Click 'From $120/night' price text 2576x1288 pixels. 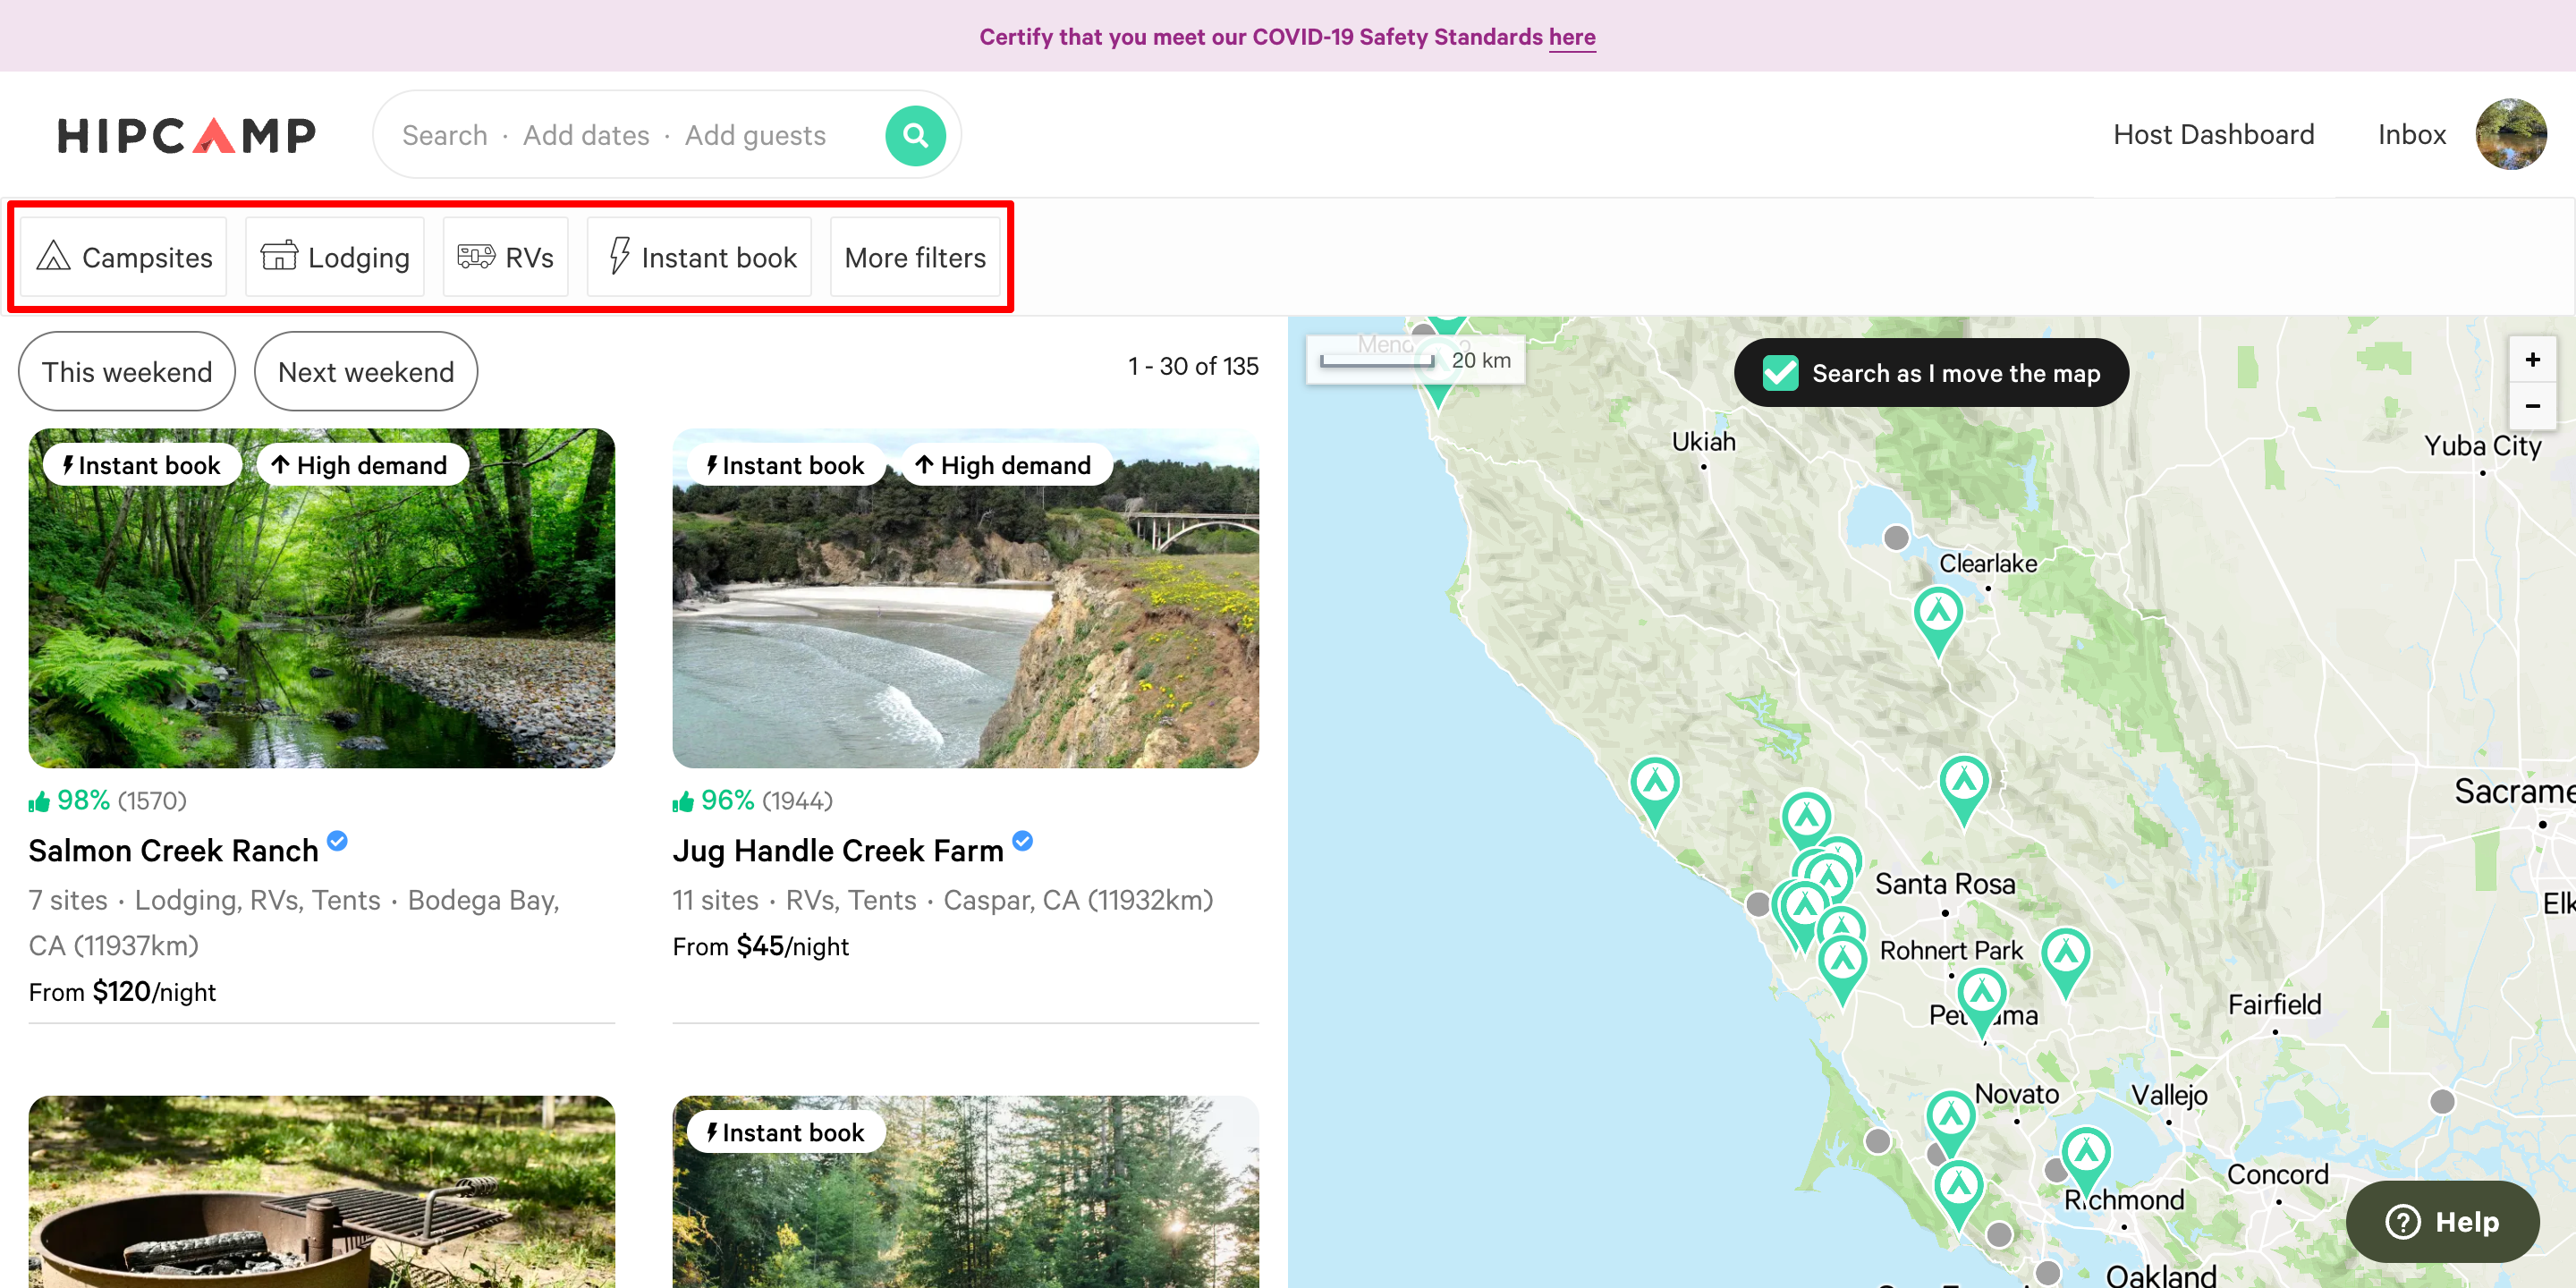(x=122, y=991)
